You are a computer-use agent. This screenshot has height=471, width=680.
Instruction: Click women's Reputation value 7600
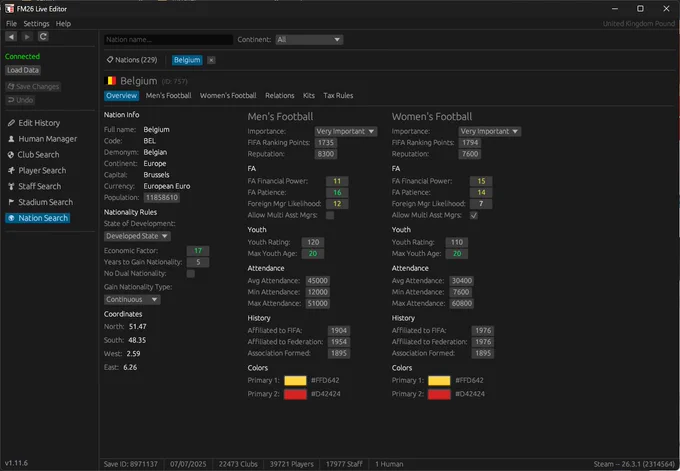tap(470, 154)
